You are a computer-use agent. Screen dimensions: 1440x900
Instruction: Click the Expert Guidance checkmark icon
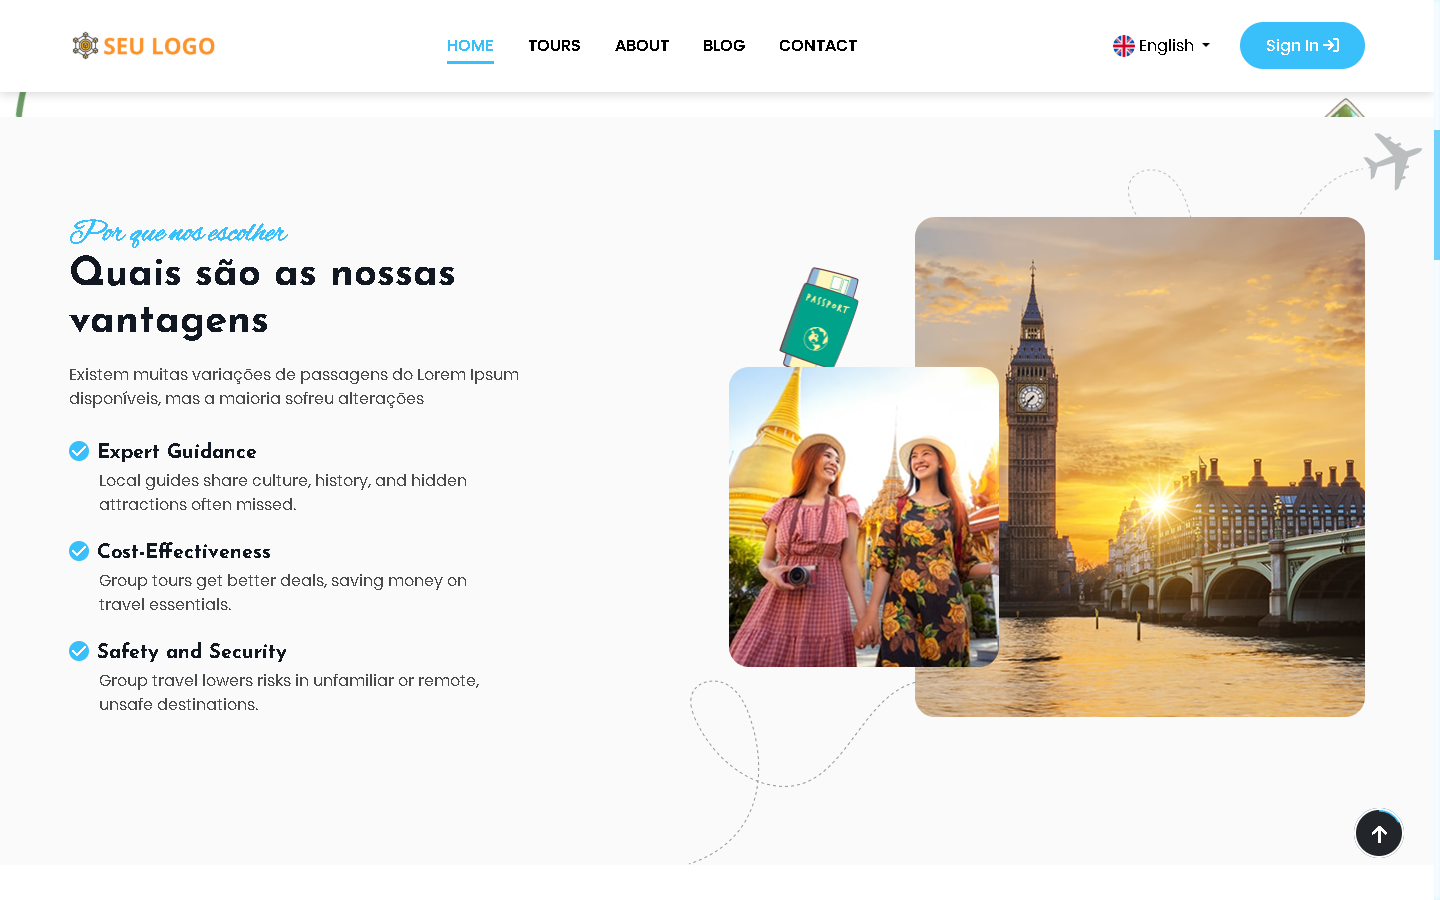(x=79, y=451)
